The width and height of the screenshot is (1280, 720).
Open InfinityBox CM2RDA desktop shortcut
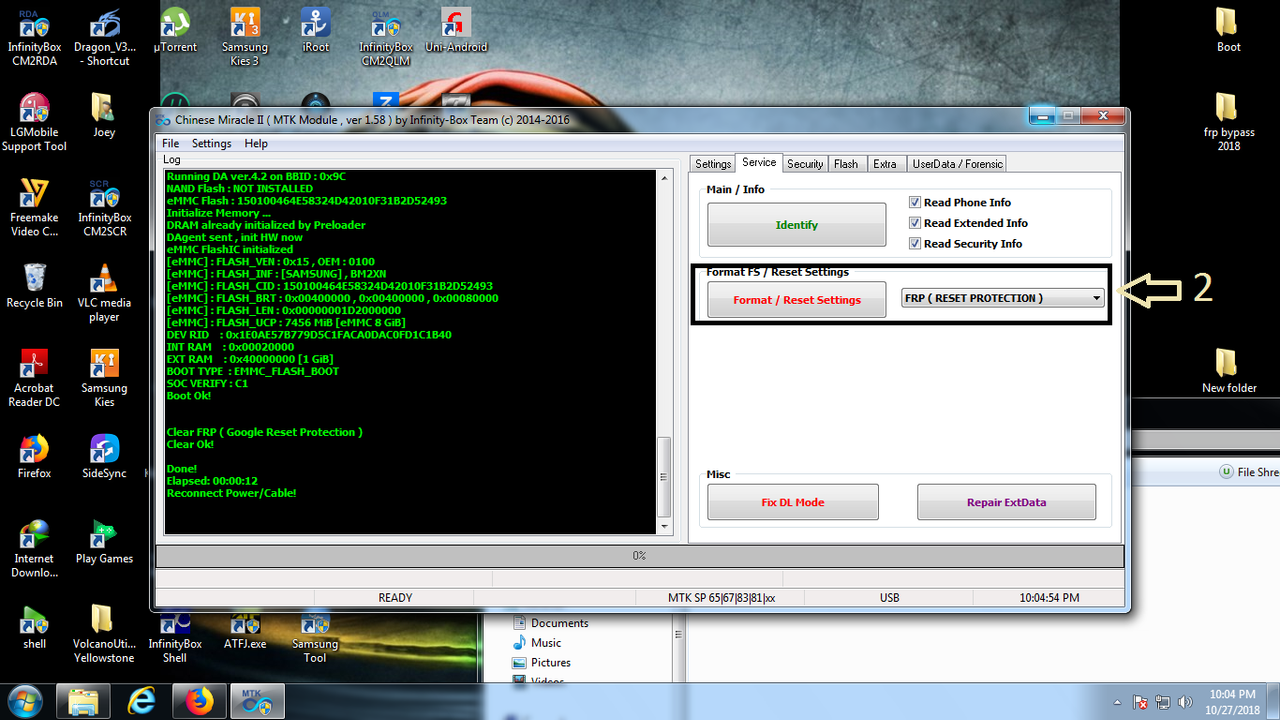point(33,38)
